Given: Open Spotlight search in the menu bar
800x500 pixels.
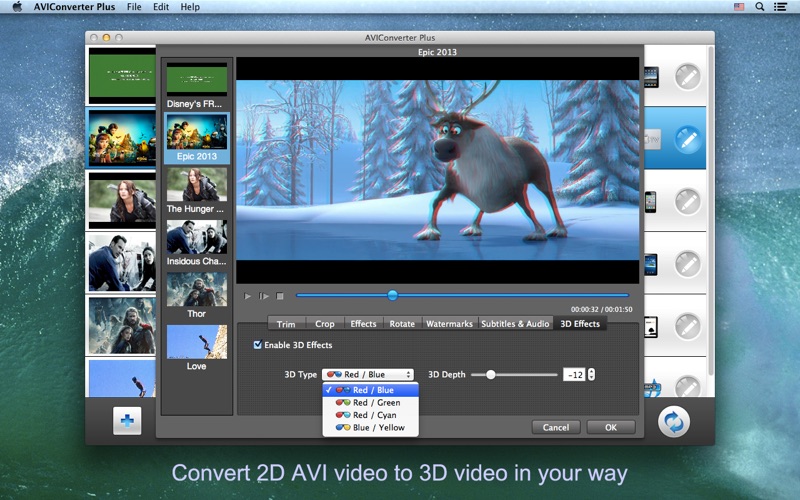Looking at the screenshot, I should (760, 7).
